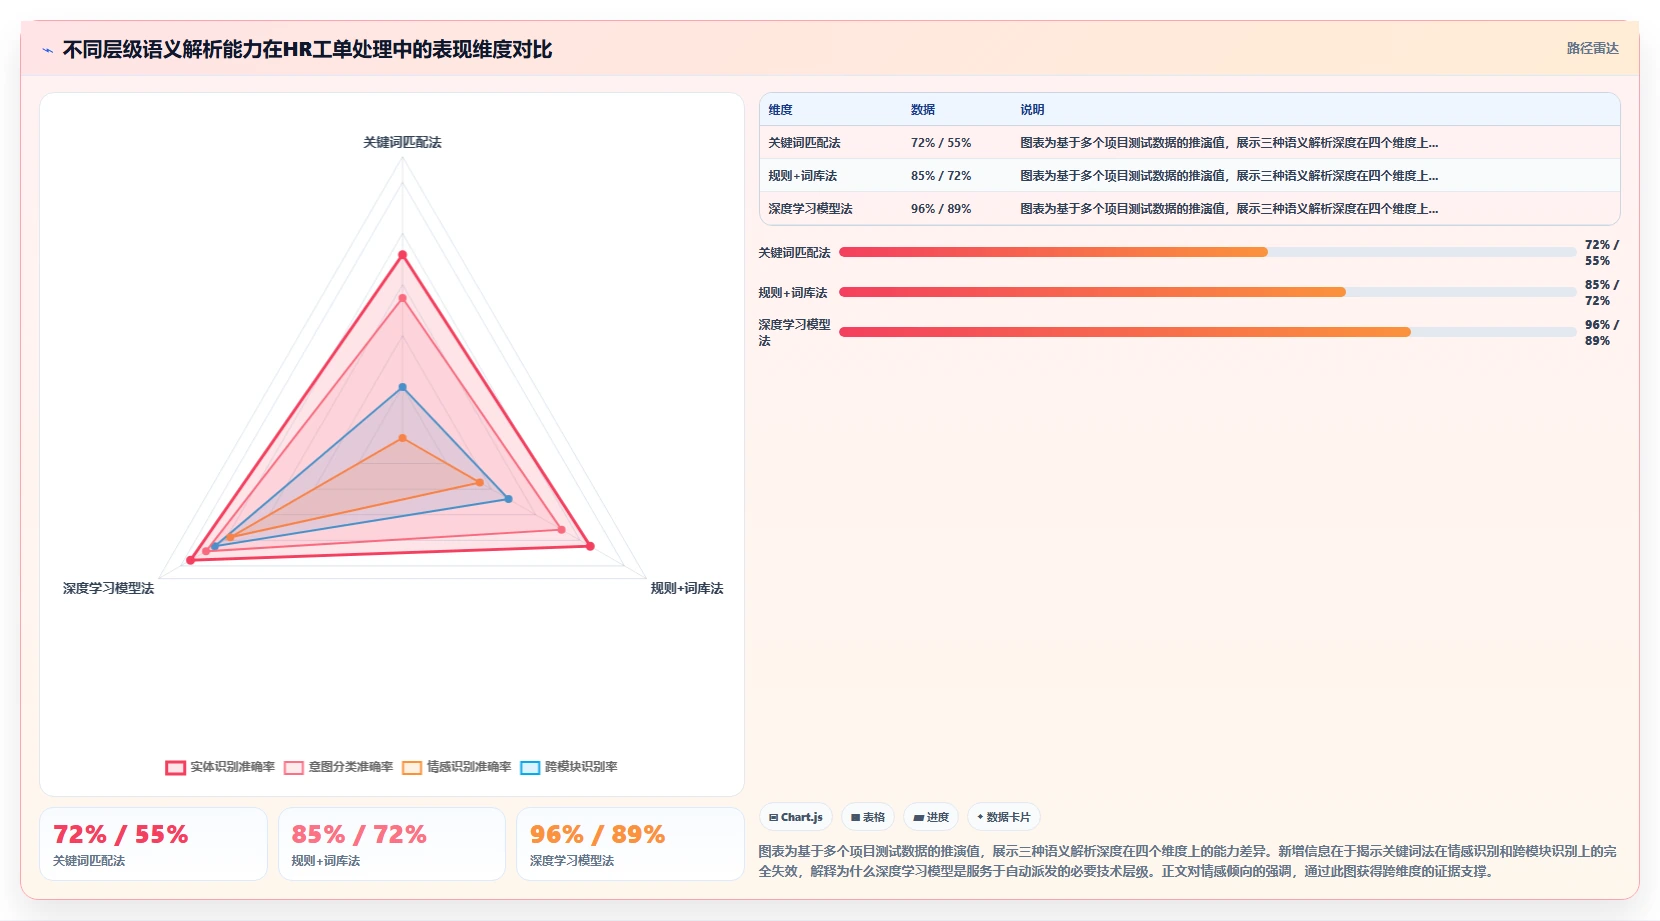
Task: Click the orange data point on the top radar axis
Action: (x=403, y=438)
